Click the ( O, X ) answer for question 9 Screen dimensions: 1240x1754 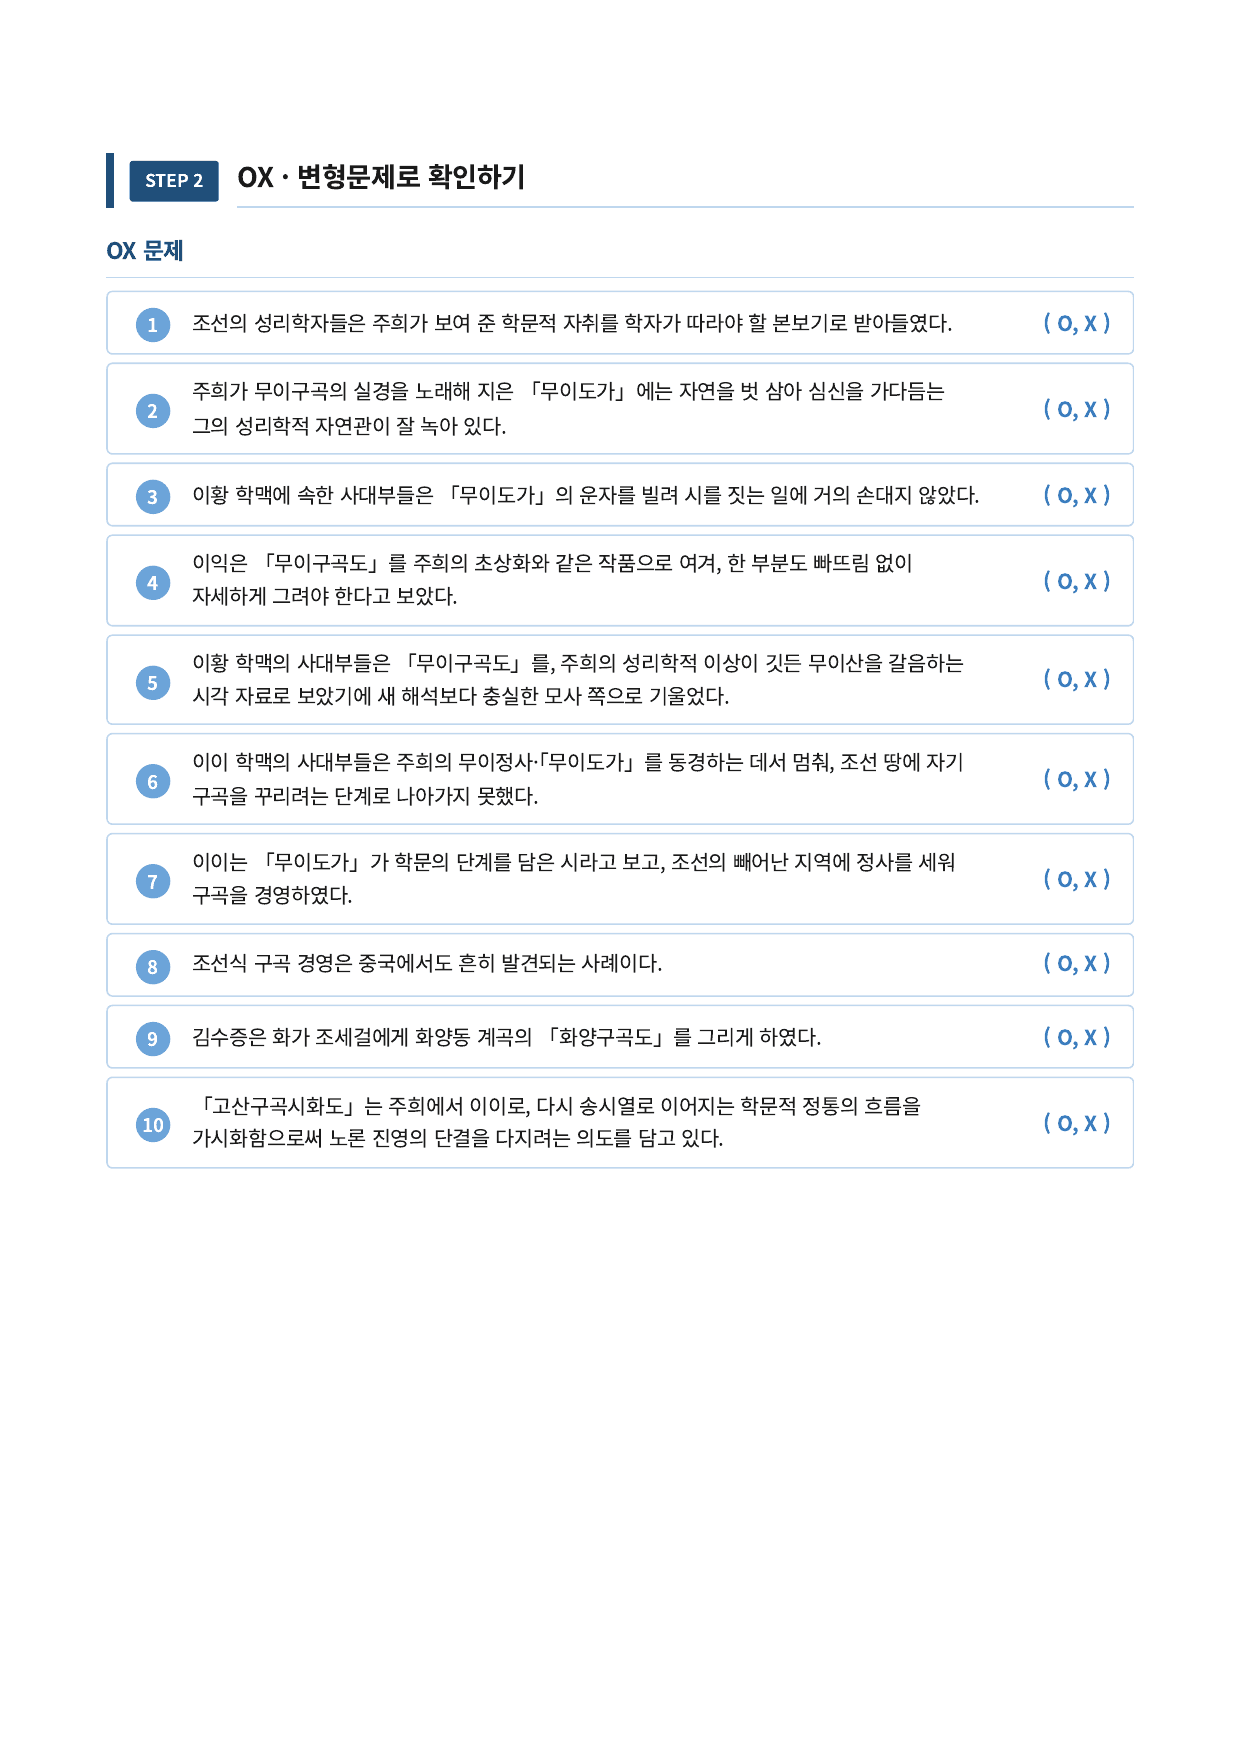point(1077,1037)
